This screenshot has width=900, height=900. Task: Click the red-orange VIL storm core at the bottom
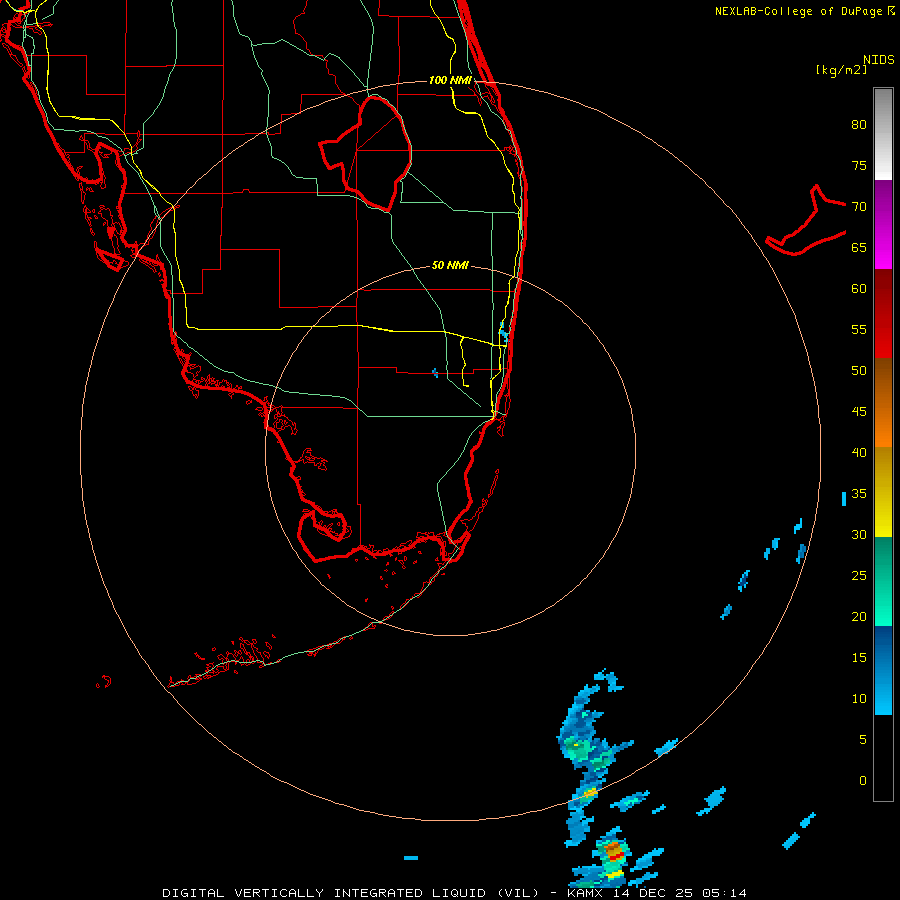pos(614,851)
